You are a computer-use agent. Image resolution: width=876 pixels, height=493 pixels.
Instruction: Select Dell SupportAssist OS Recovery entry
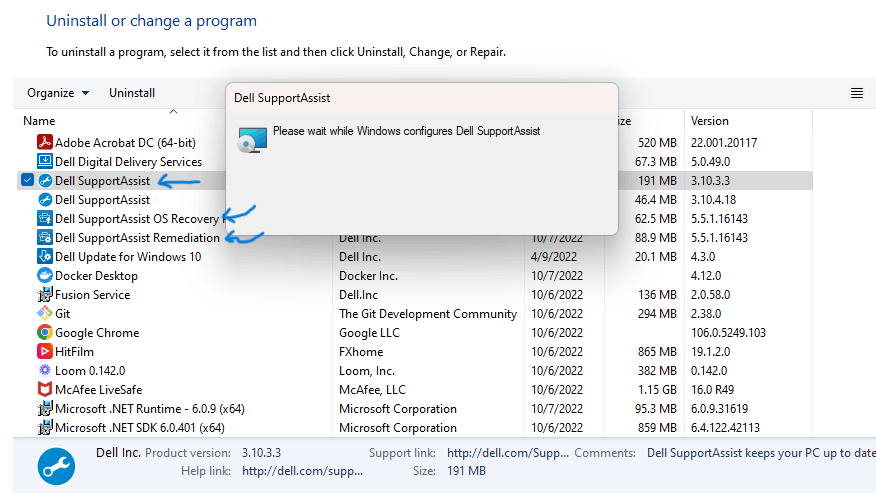(137, 219)
